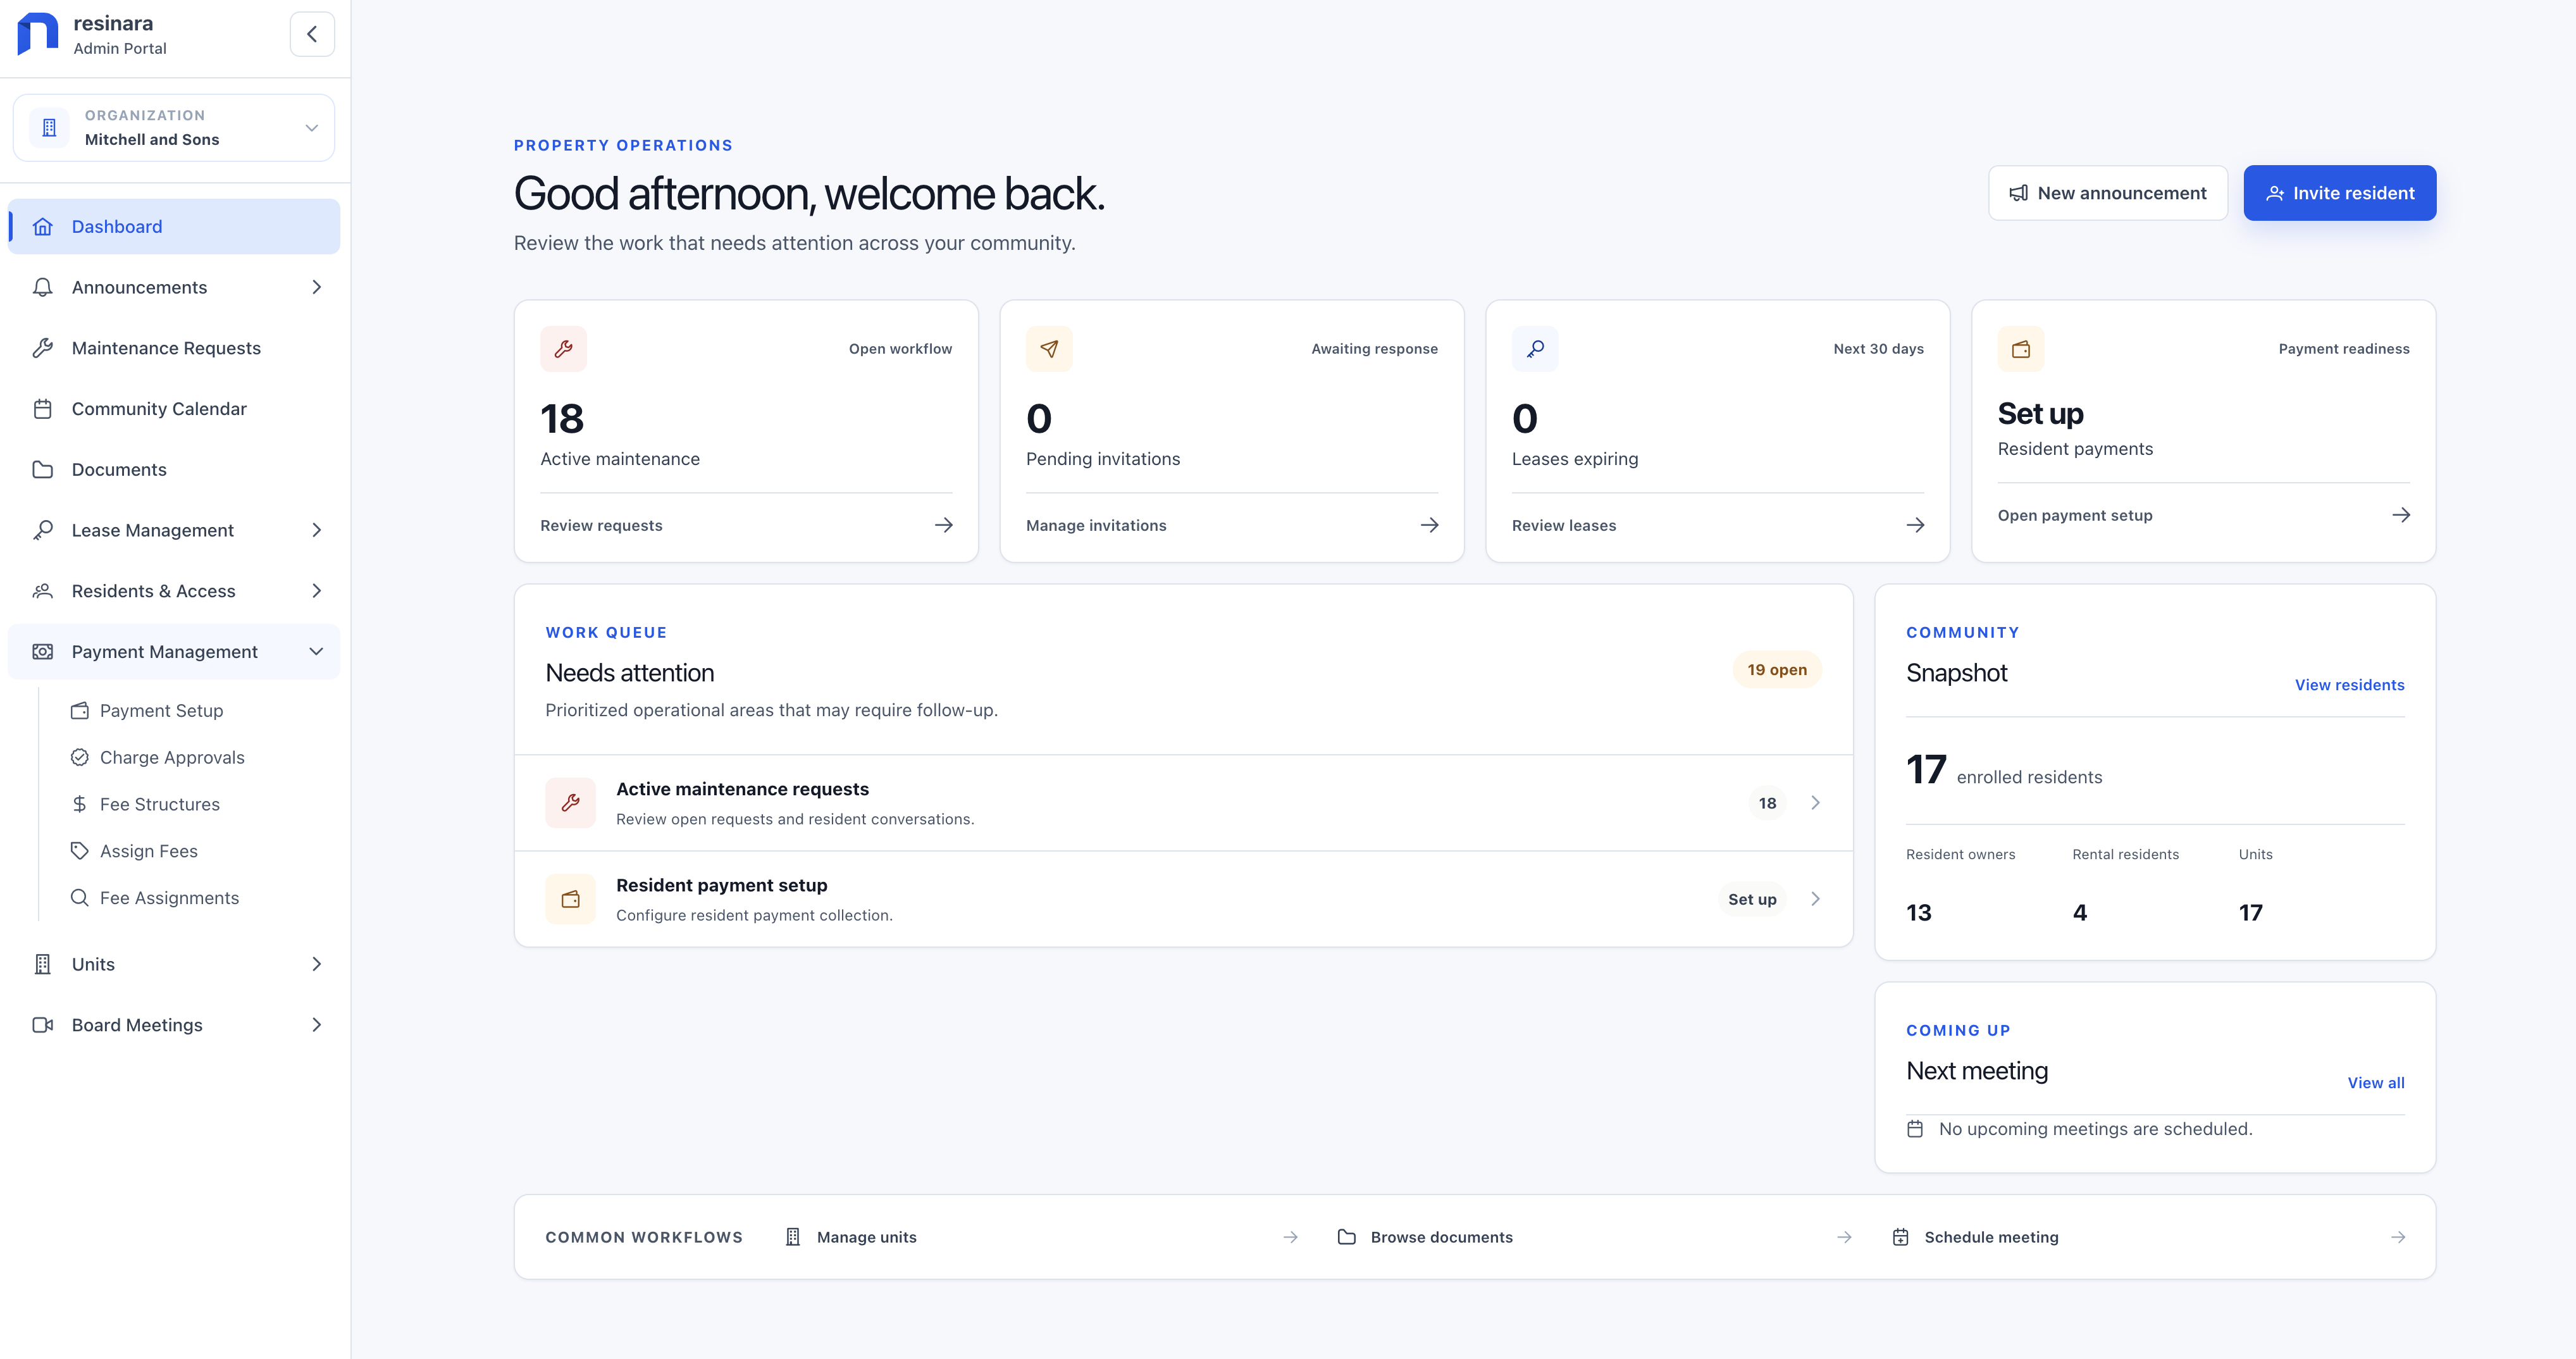Click the Documents folder icon in sidebar
This screenshot has width=2576, height=1359.
click(43, 470)
